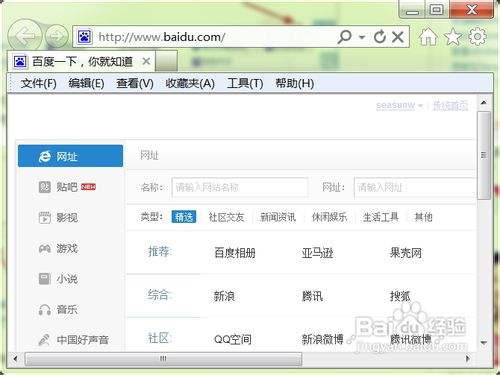
Task: Click the horizontal scrollbar left arrow
Action: (15, 359)
